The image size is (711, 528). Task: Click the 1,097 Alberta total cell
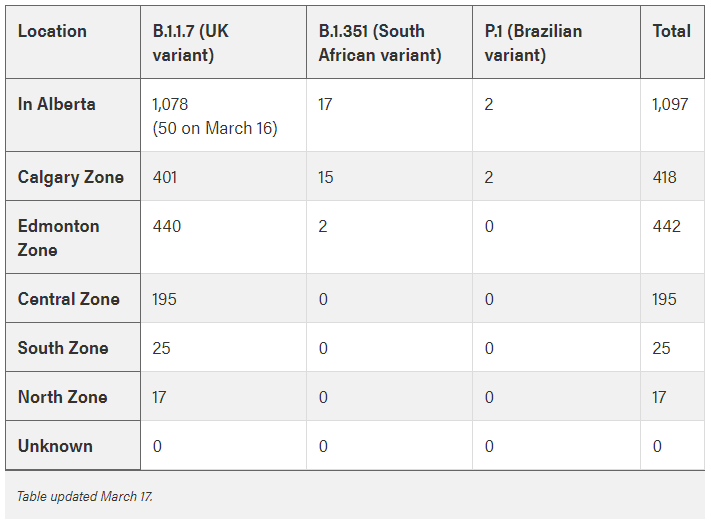click(x=670, y=104)
